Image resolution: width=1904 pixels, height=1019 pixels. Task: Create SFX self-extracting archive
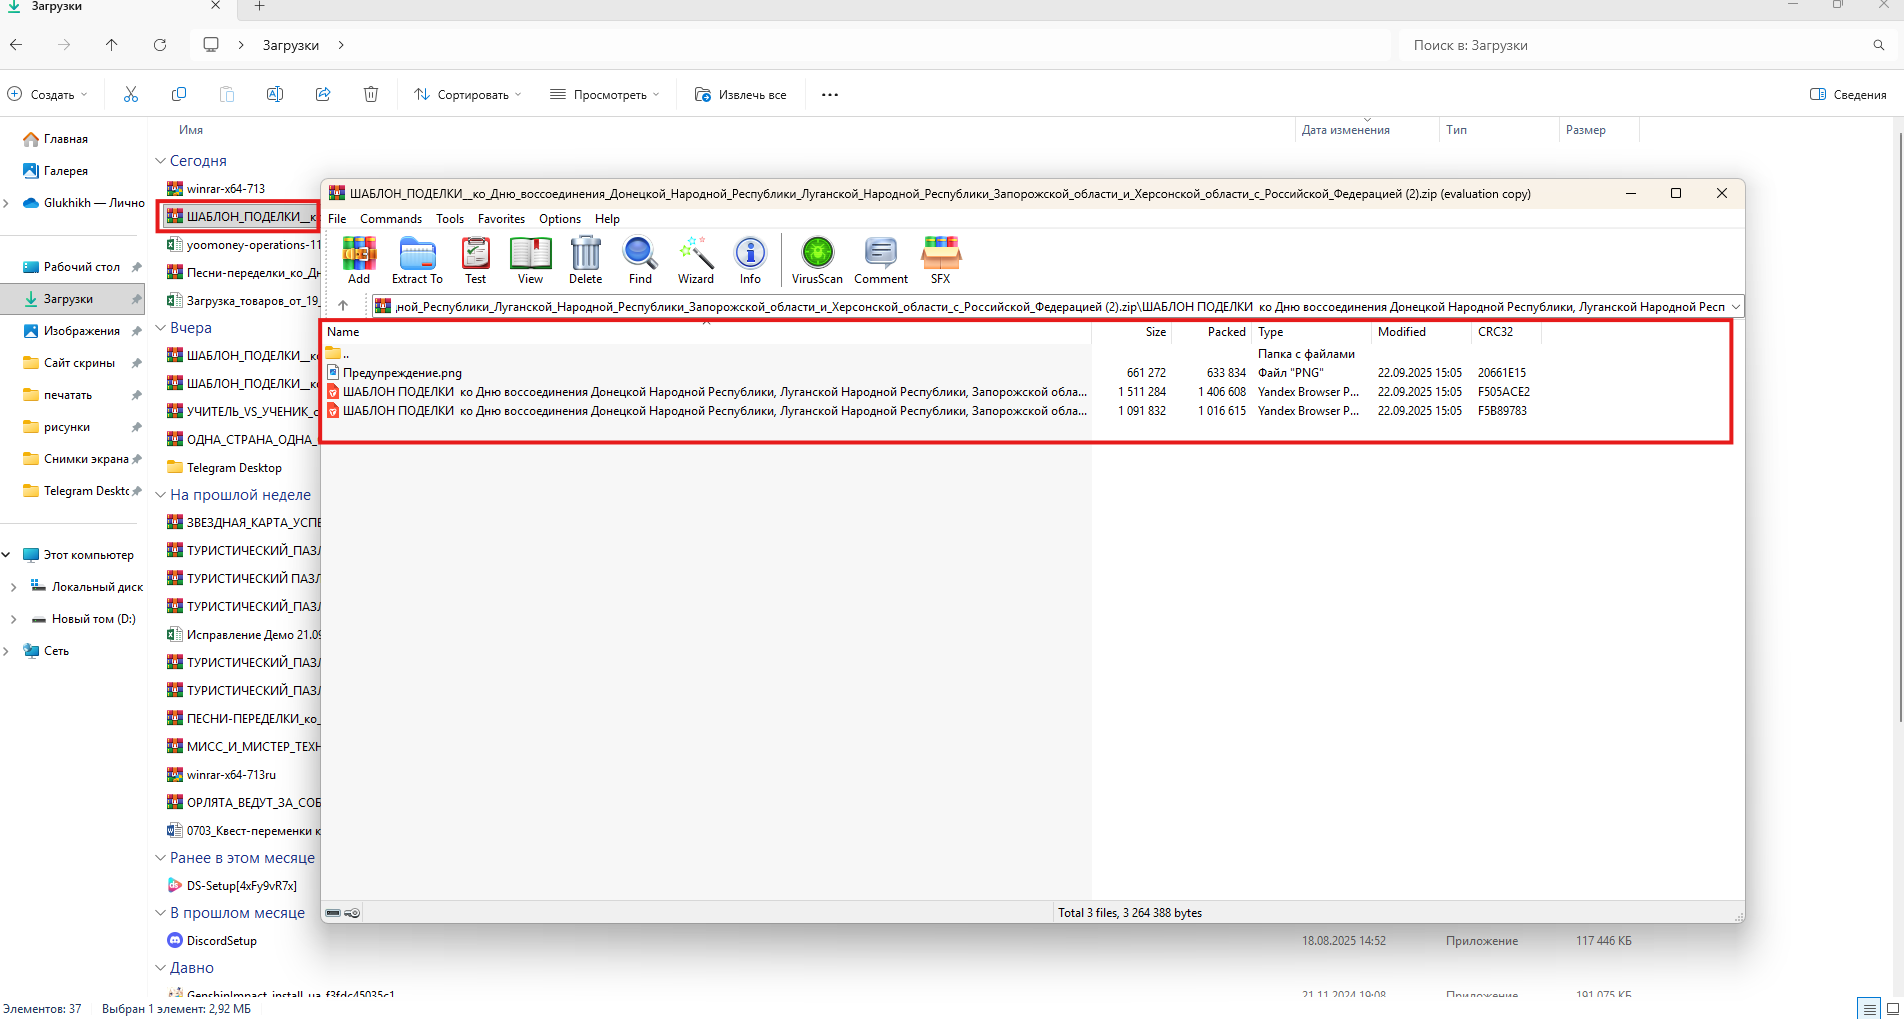pos(940,260)
